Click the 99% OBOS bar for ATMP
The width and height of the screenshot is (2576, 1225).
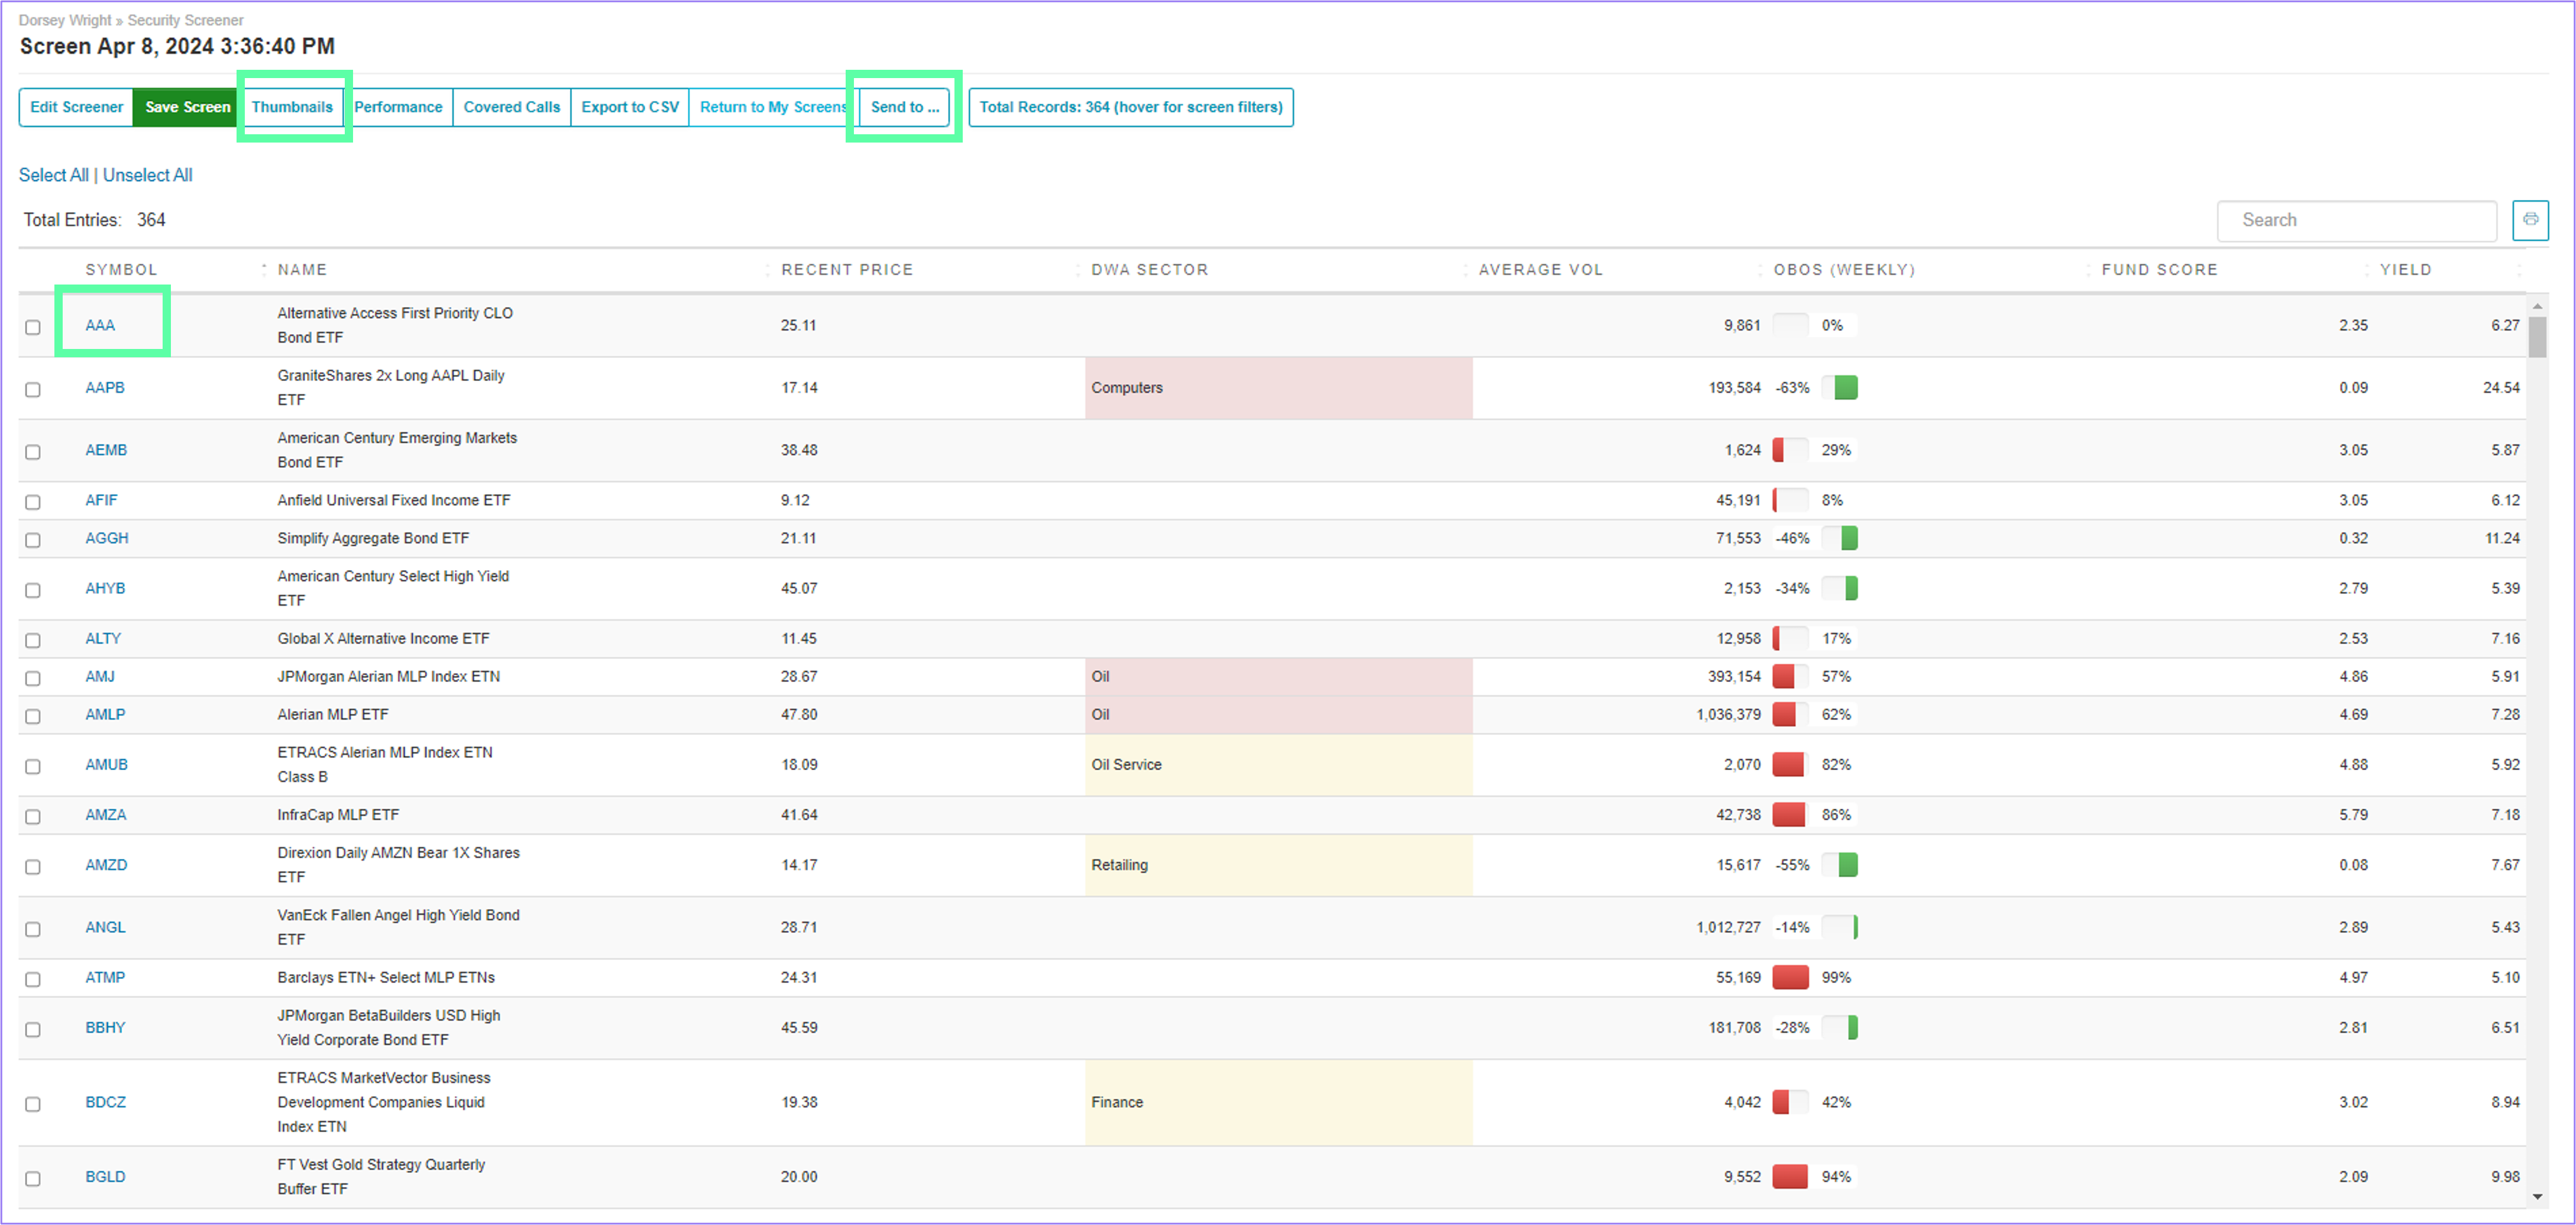coord(1790,977)
